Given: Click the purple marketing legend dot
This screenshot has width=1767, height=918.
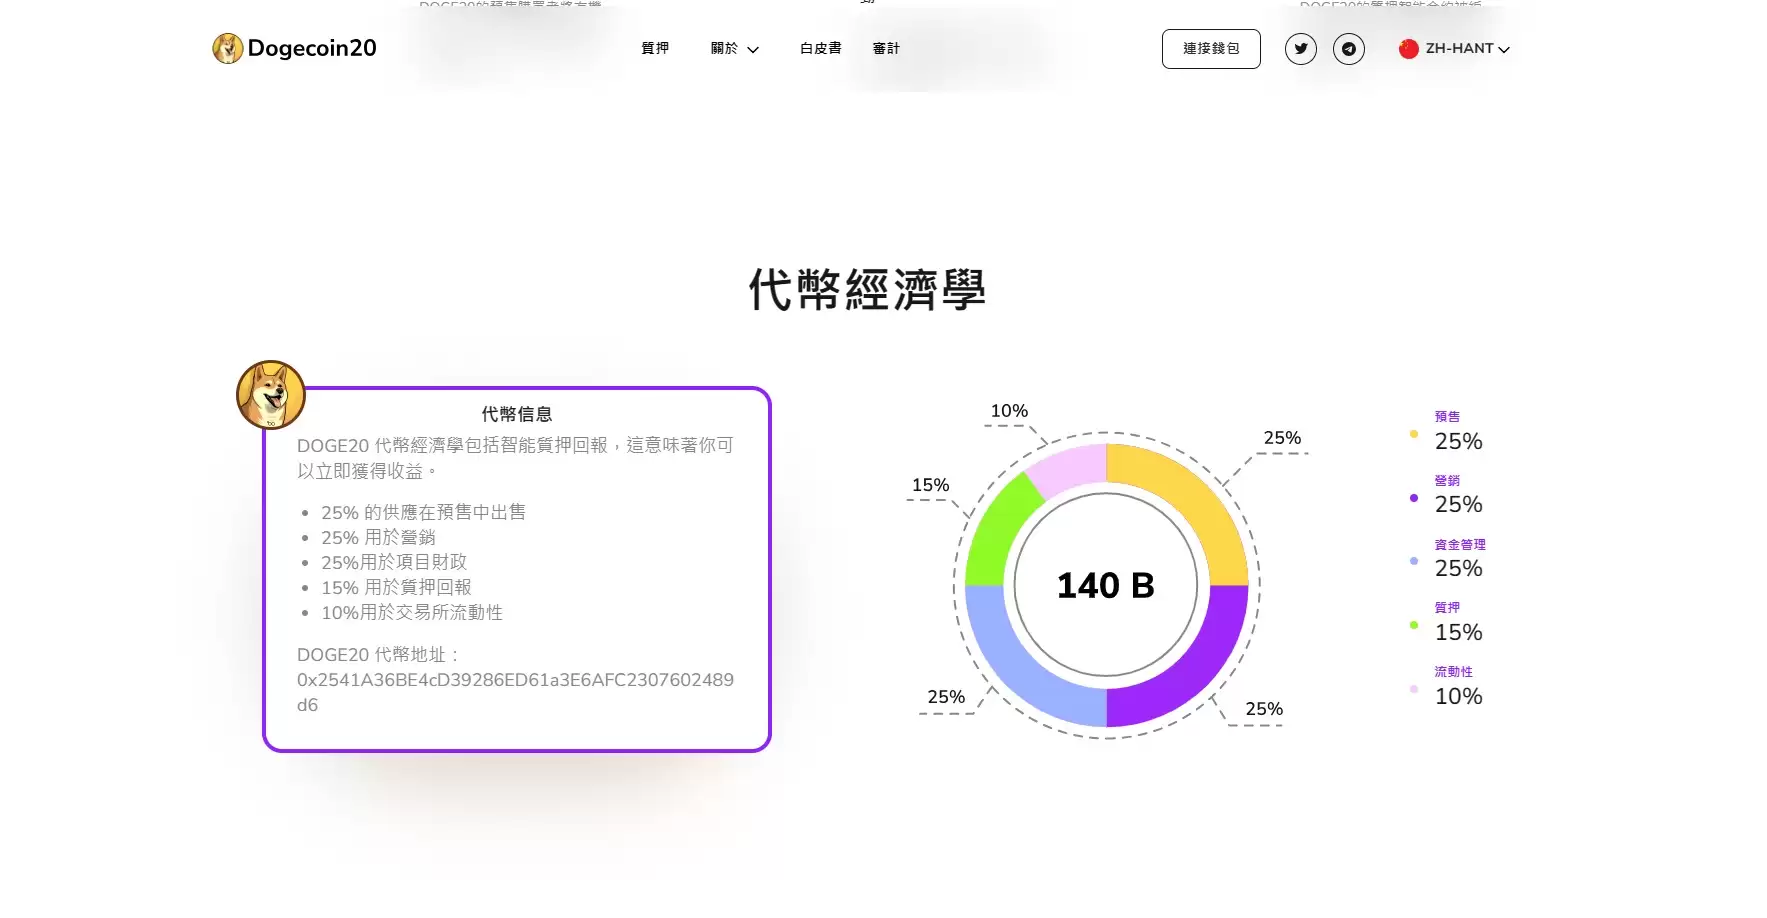Looking at the screenshot, I should [x=1413, y=498].
